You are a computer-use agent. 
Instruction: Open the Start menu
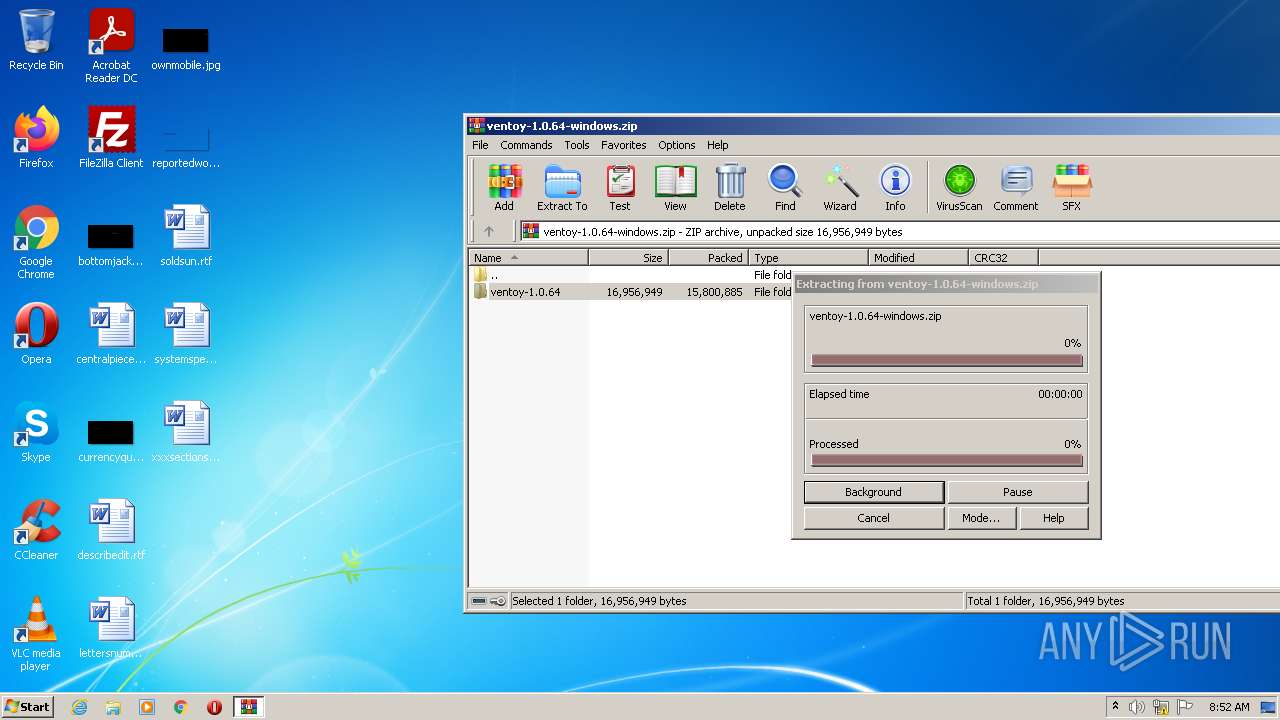coord(27,707)
